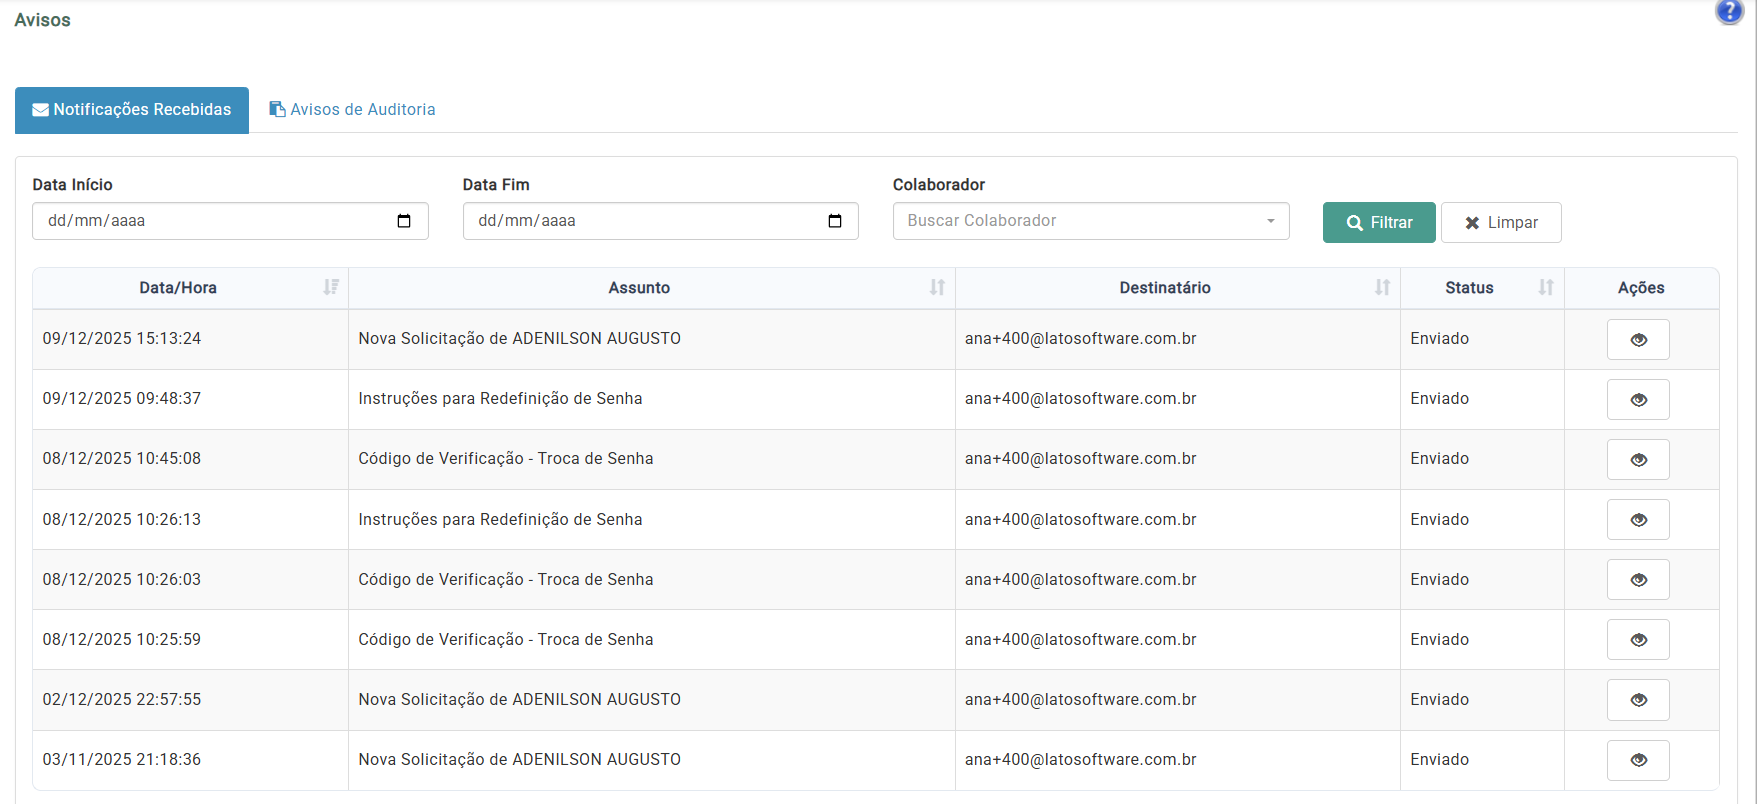
Task: Open calendar picker in Data Fim field
Action: pyautogui.click(x=835, y=221)
